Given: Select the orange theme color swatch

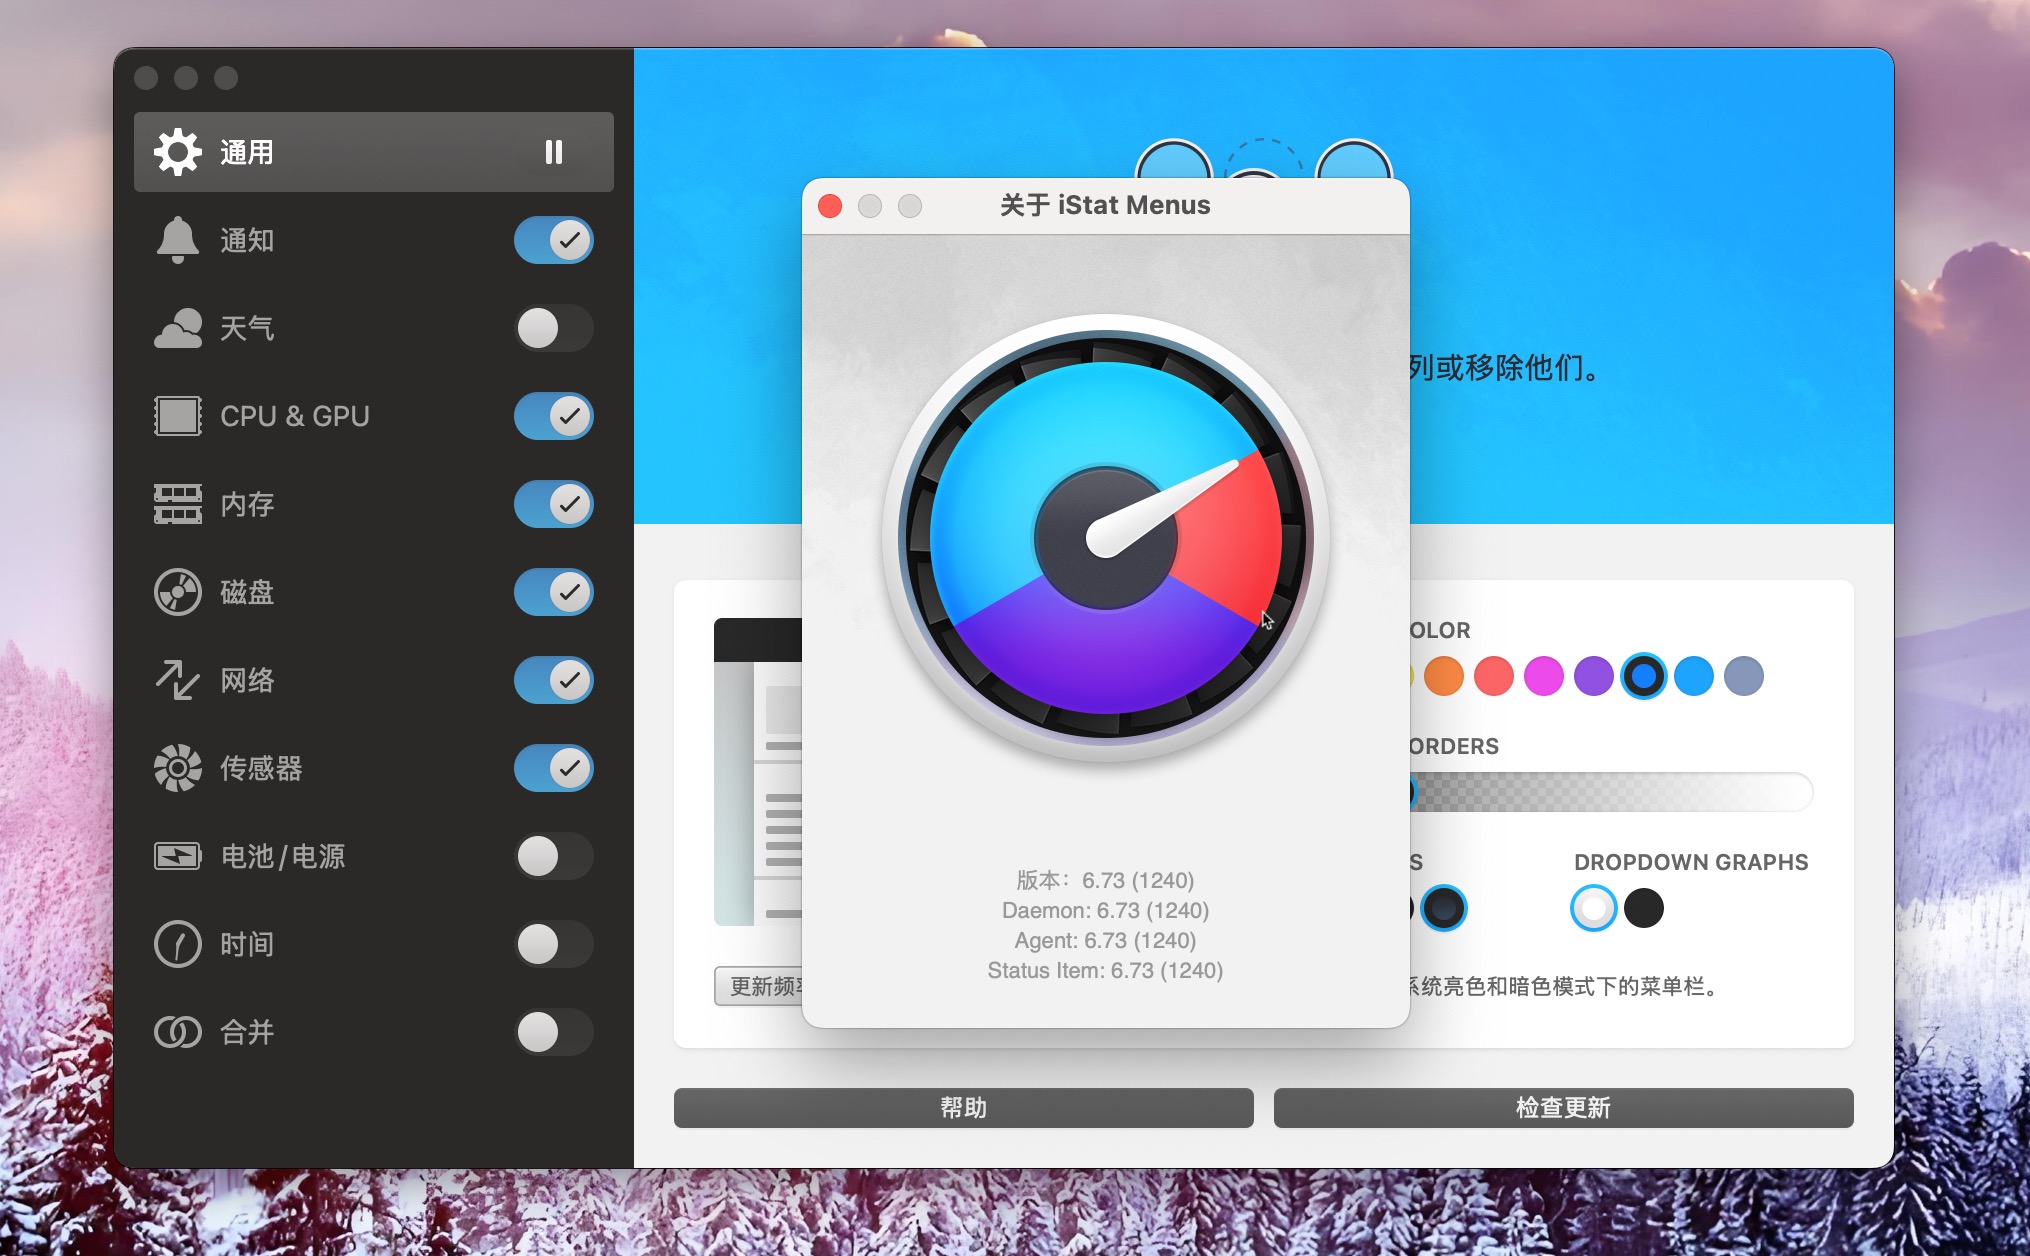Looking at the screenshot, I should coord(1444,676).
